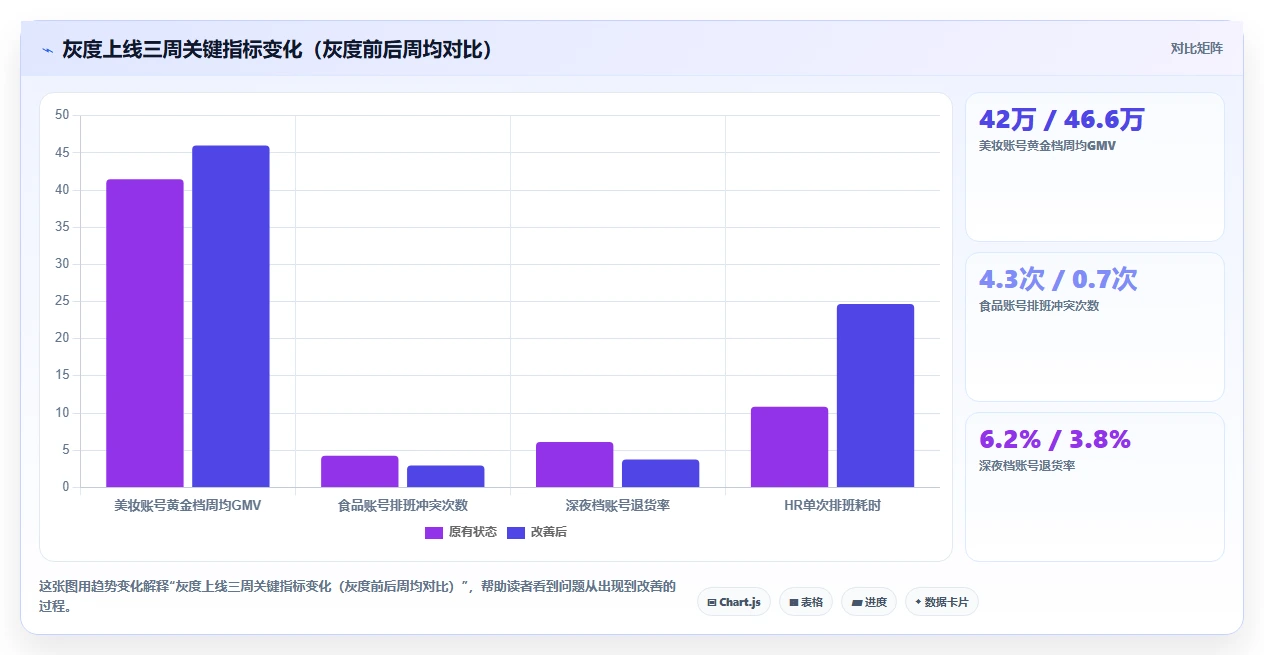This screenshot has width=1264, height=655.
Task: Click the purple HR单次排班耗时 bar
Action: [x=790, y=447]
